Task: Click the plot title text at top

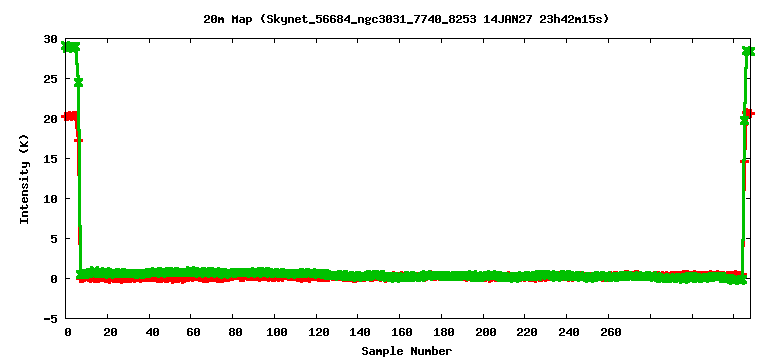Action: [x=407, y=19]
